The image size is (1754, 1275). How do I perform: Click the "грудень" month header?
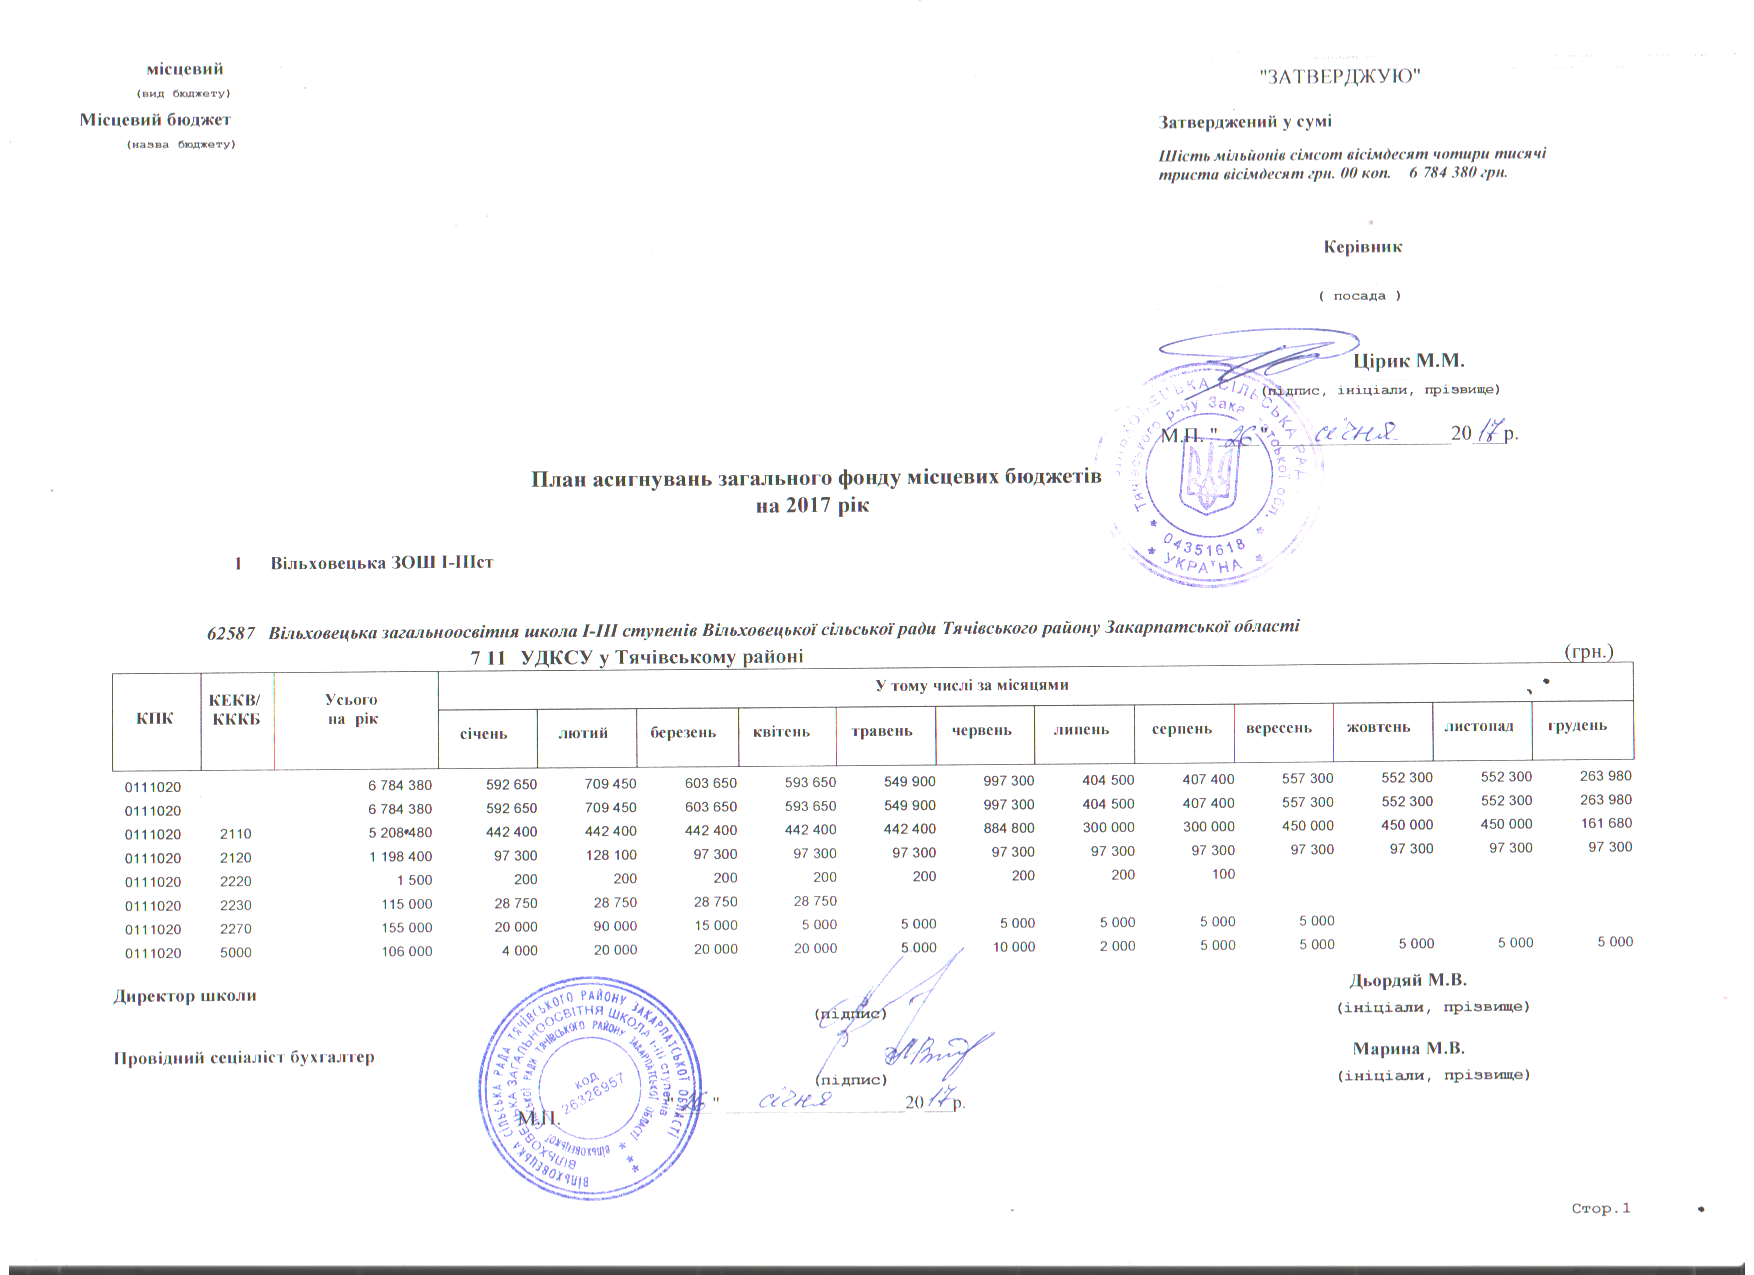(x=1577, y=725)
